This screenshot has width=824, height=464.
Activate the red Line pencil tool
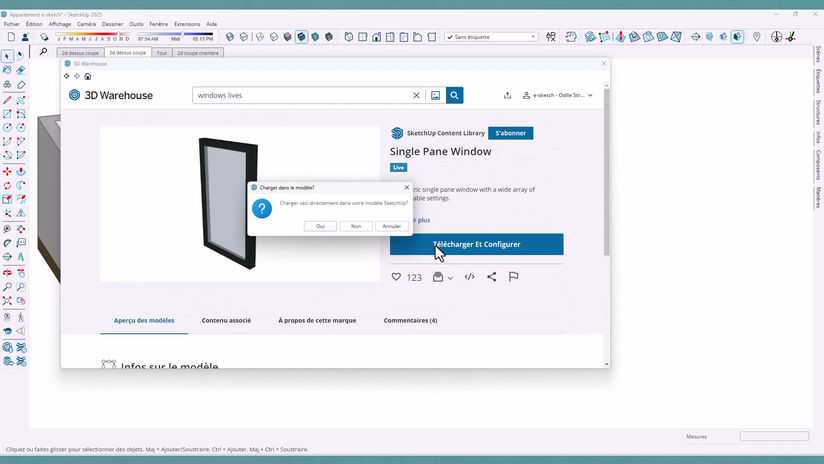coord(7,100)
